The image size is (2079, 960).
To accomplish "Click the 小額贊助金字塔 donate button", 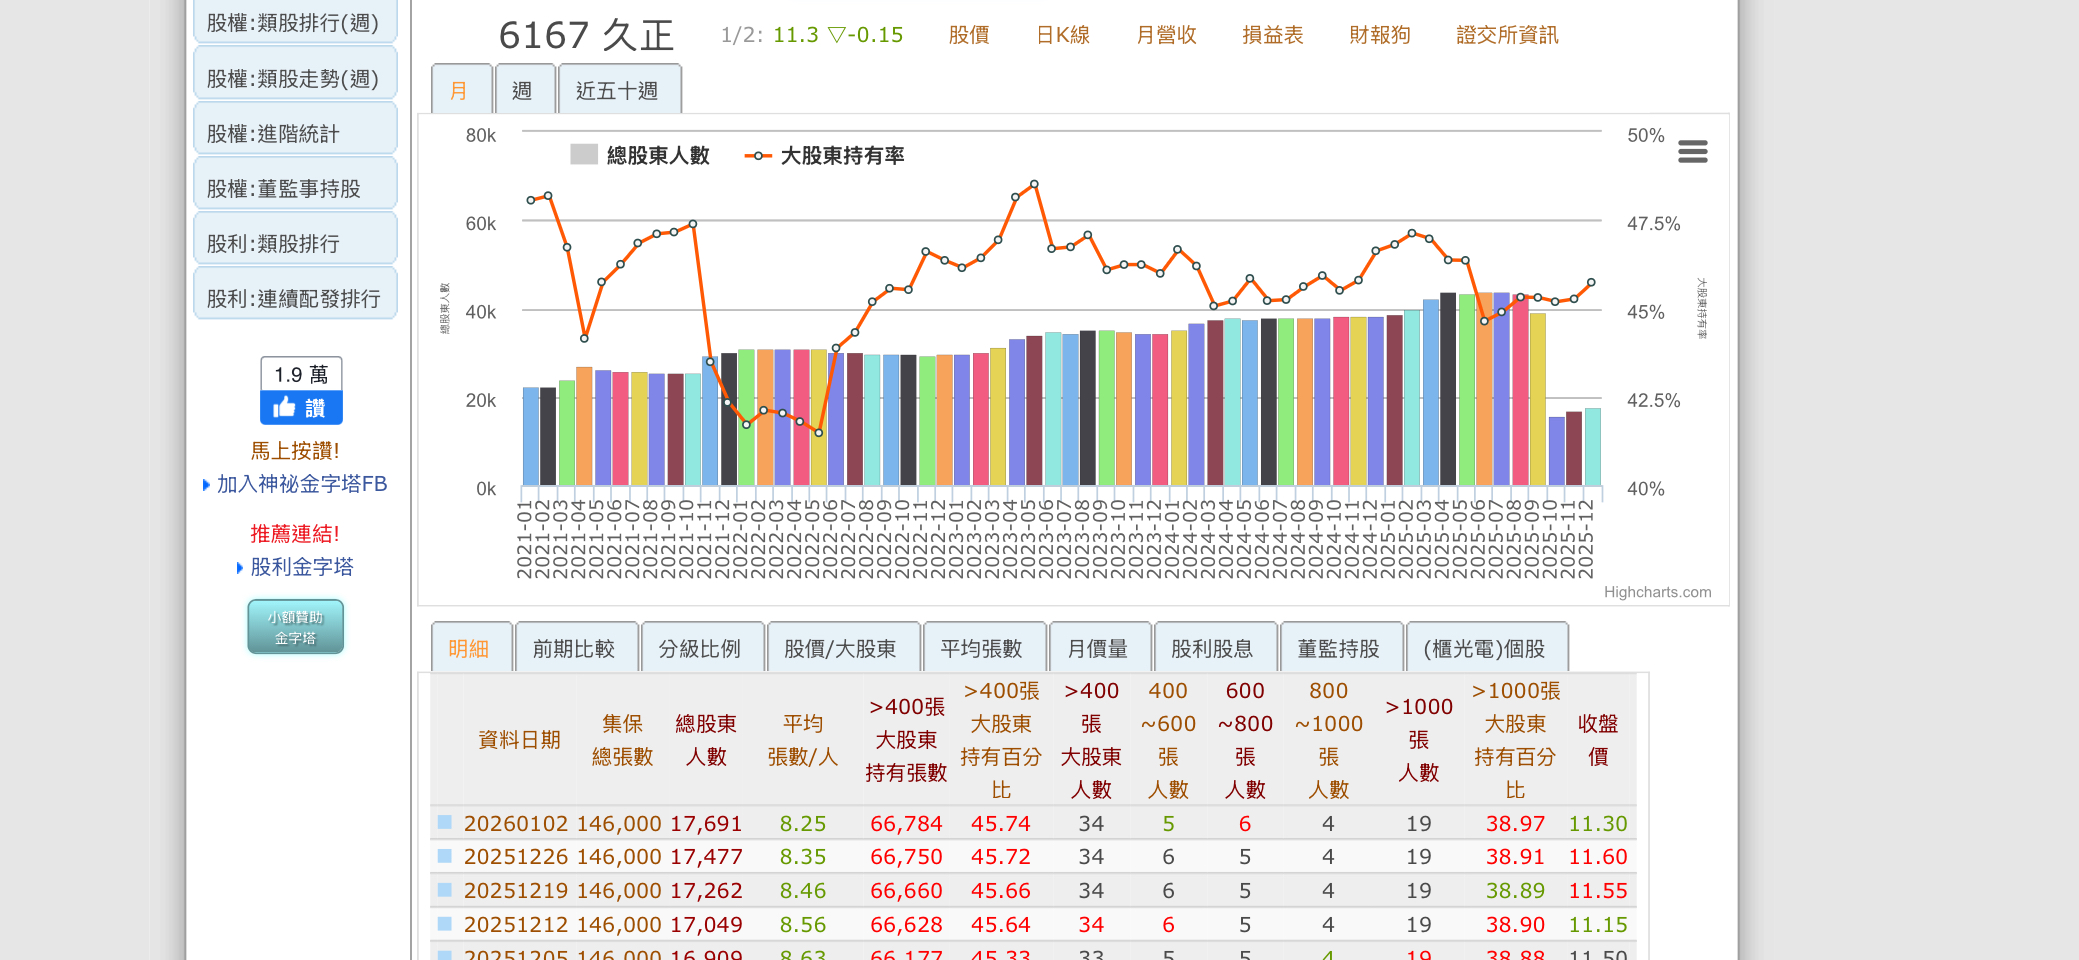I will coord(295,627).
